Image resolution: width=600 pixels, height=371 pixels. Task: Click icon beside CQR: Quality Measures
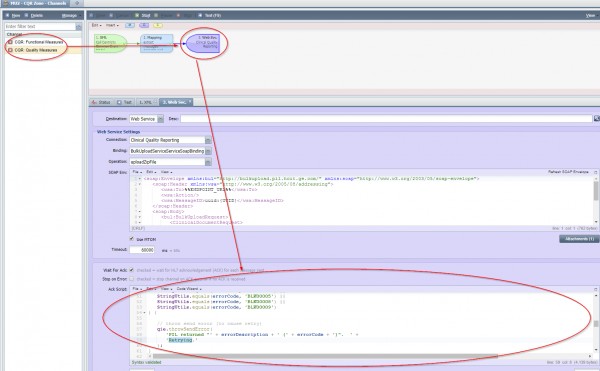(10, 50)
